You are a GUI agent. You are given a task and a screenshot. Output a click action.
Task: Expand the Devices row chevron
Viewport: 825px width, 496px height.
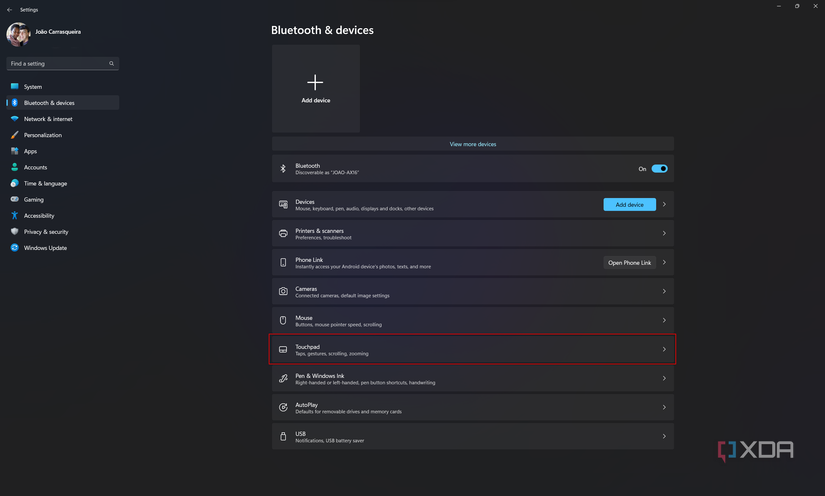(664, 205)
